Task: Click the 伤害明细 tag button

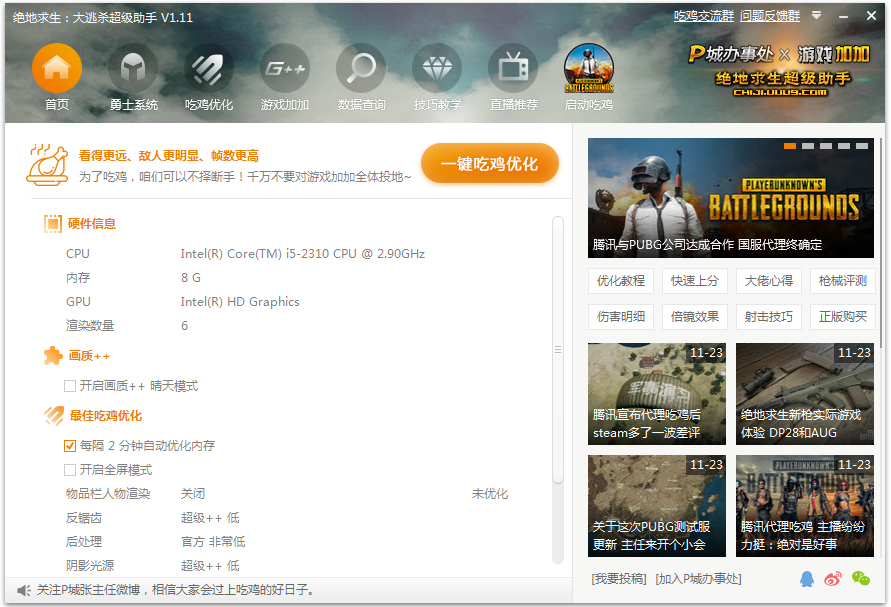Action: (621, 317)
